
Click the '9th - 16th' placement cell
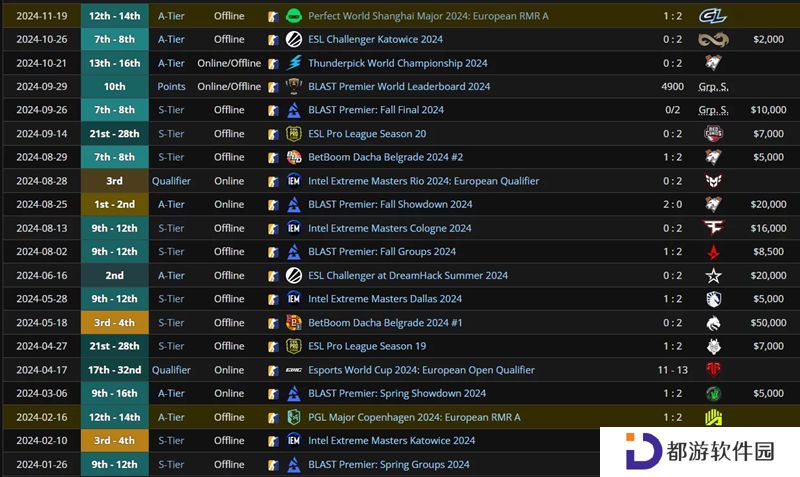114,393
